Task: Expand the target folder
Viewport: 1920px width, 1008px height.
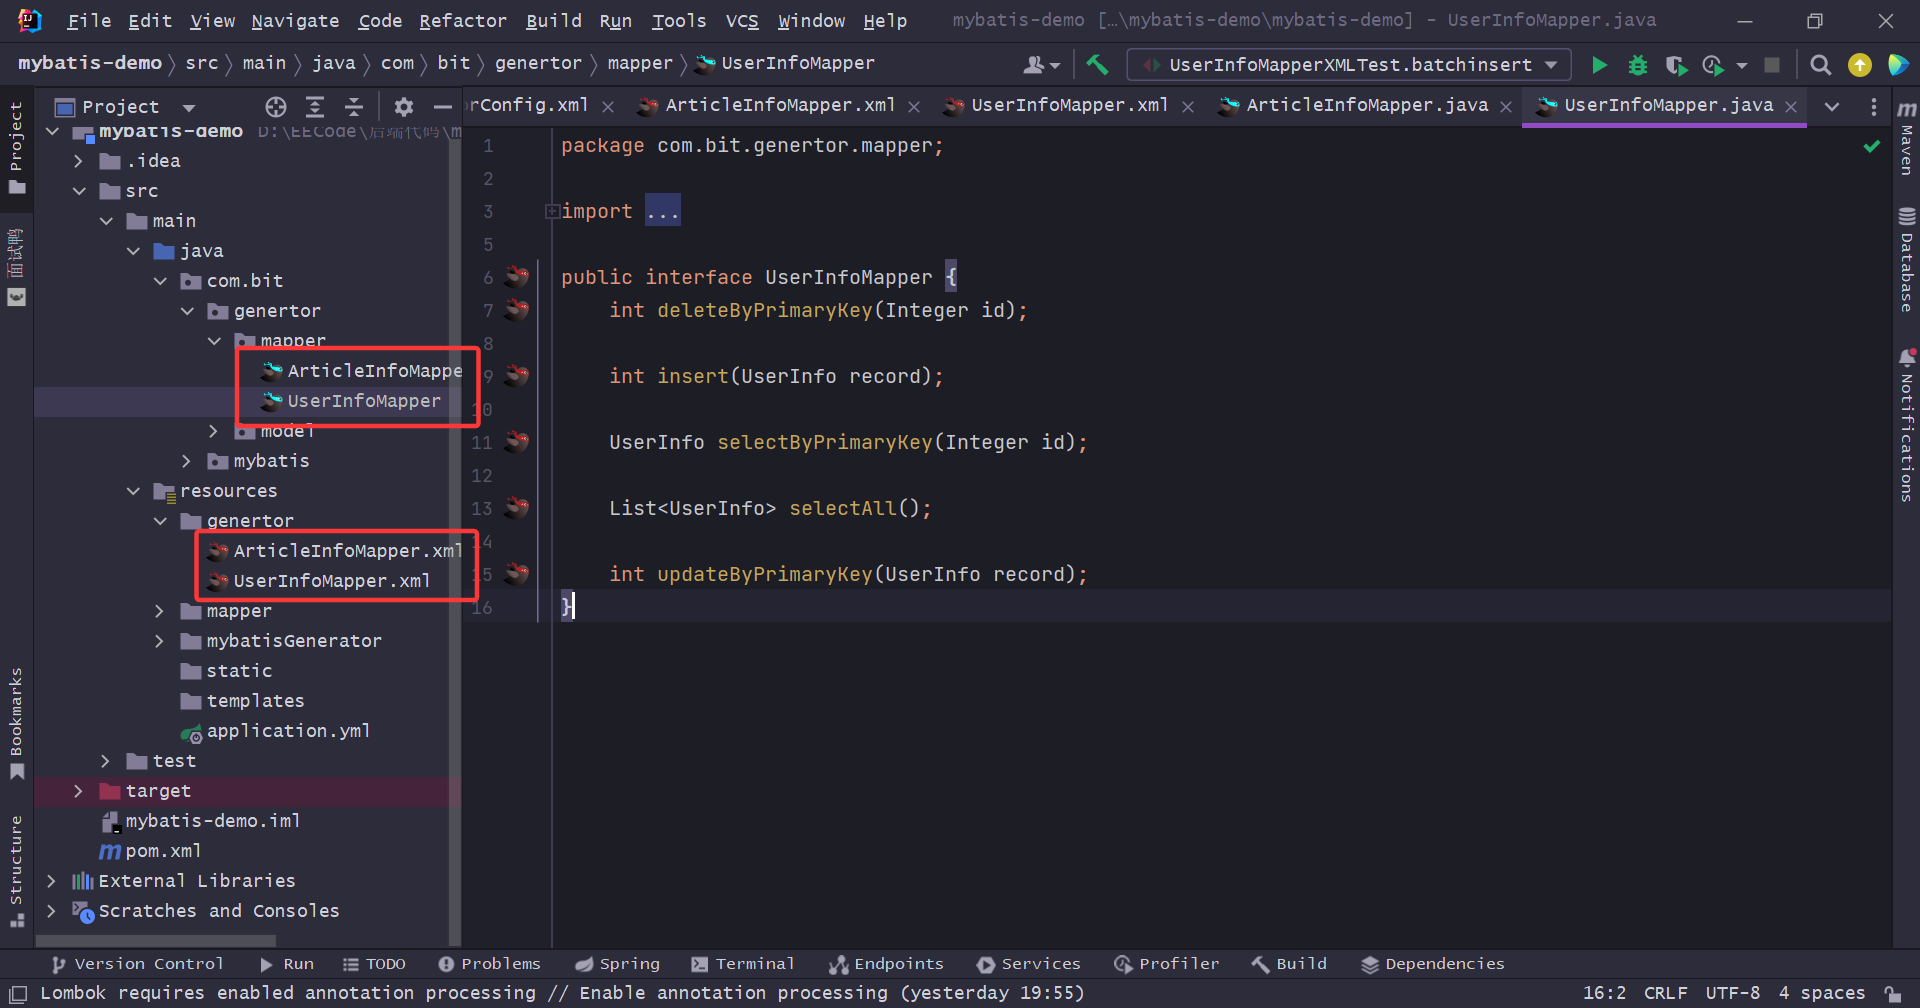Action: pyautogui.click(x=78, y=791)
